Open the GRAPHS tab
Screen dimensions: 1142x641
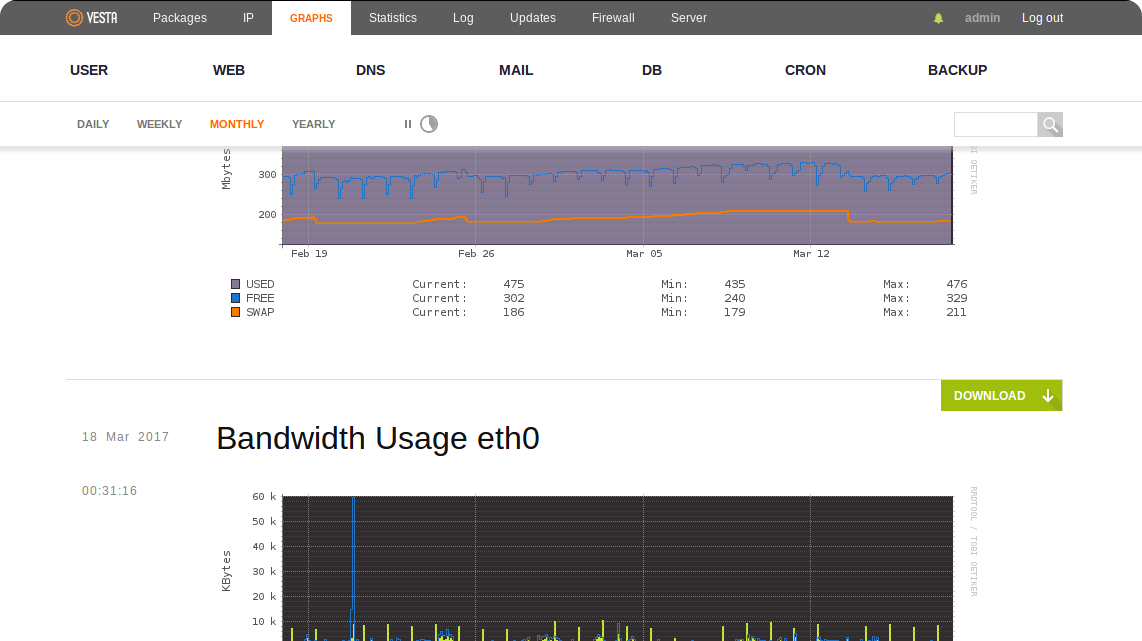click(311, 17)
